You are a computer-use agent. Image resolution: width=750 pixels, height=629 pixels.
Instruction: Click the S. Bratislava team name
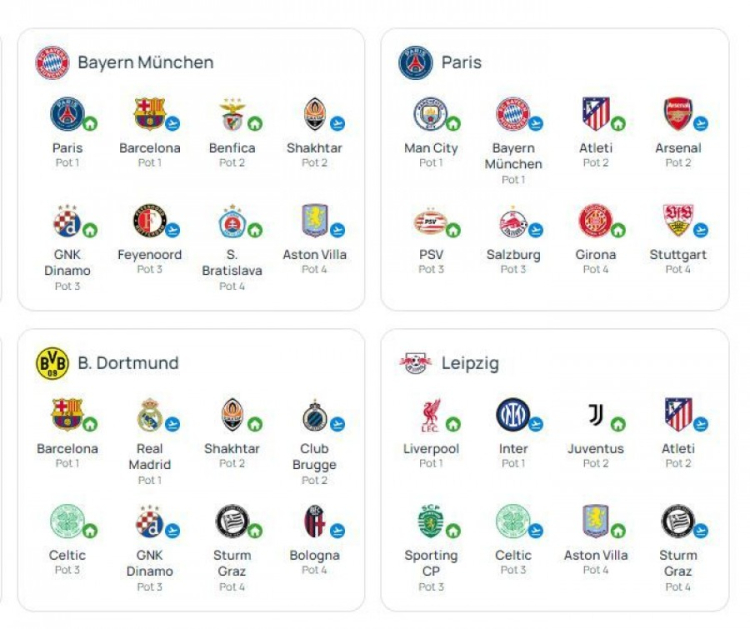coord(232,262)
